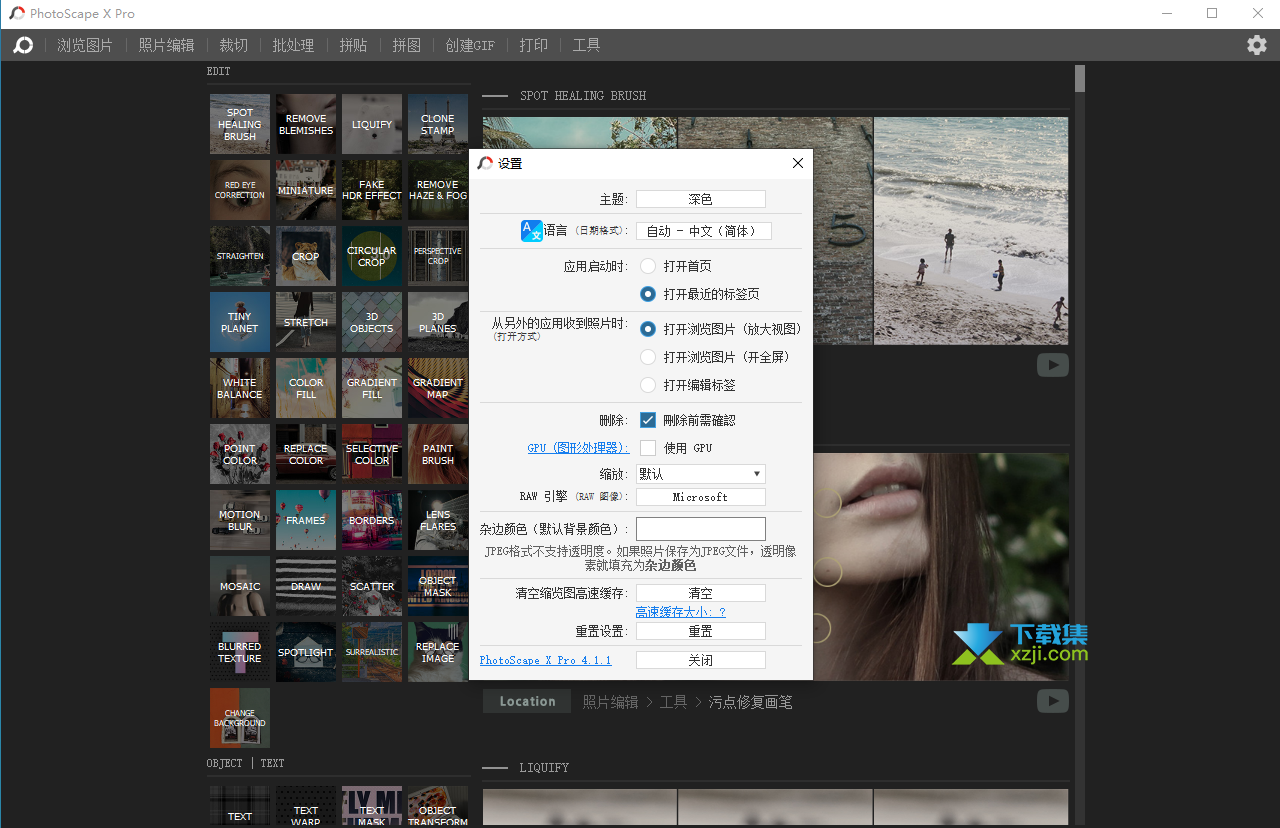The image size is (1280, 828).
Task: Open the White Balance tile
Action: coord(240,388)
